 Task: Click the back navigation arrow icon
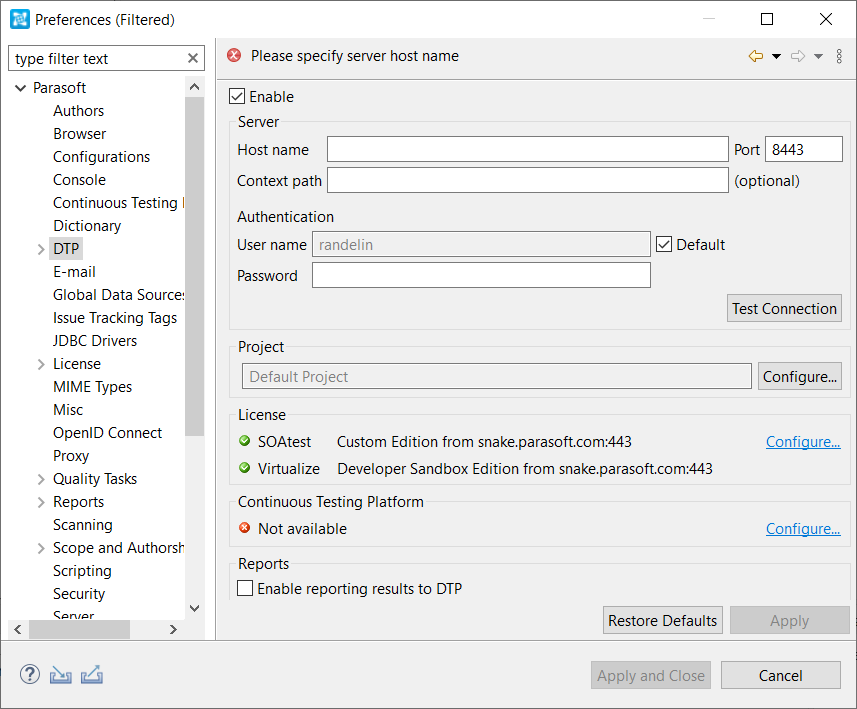[756, 56]
